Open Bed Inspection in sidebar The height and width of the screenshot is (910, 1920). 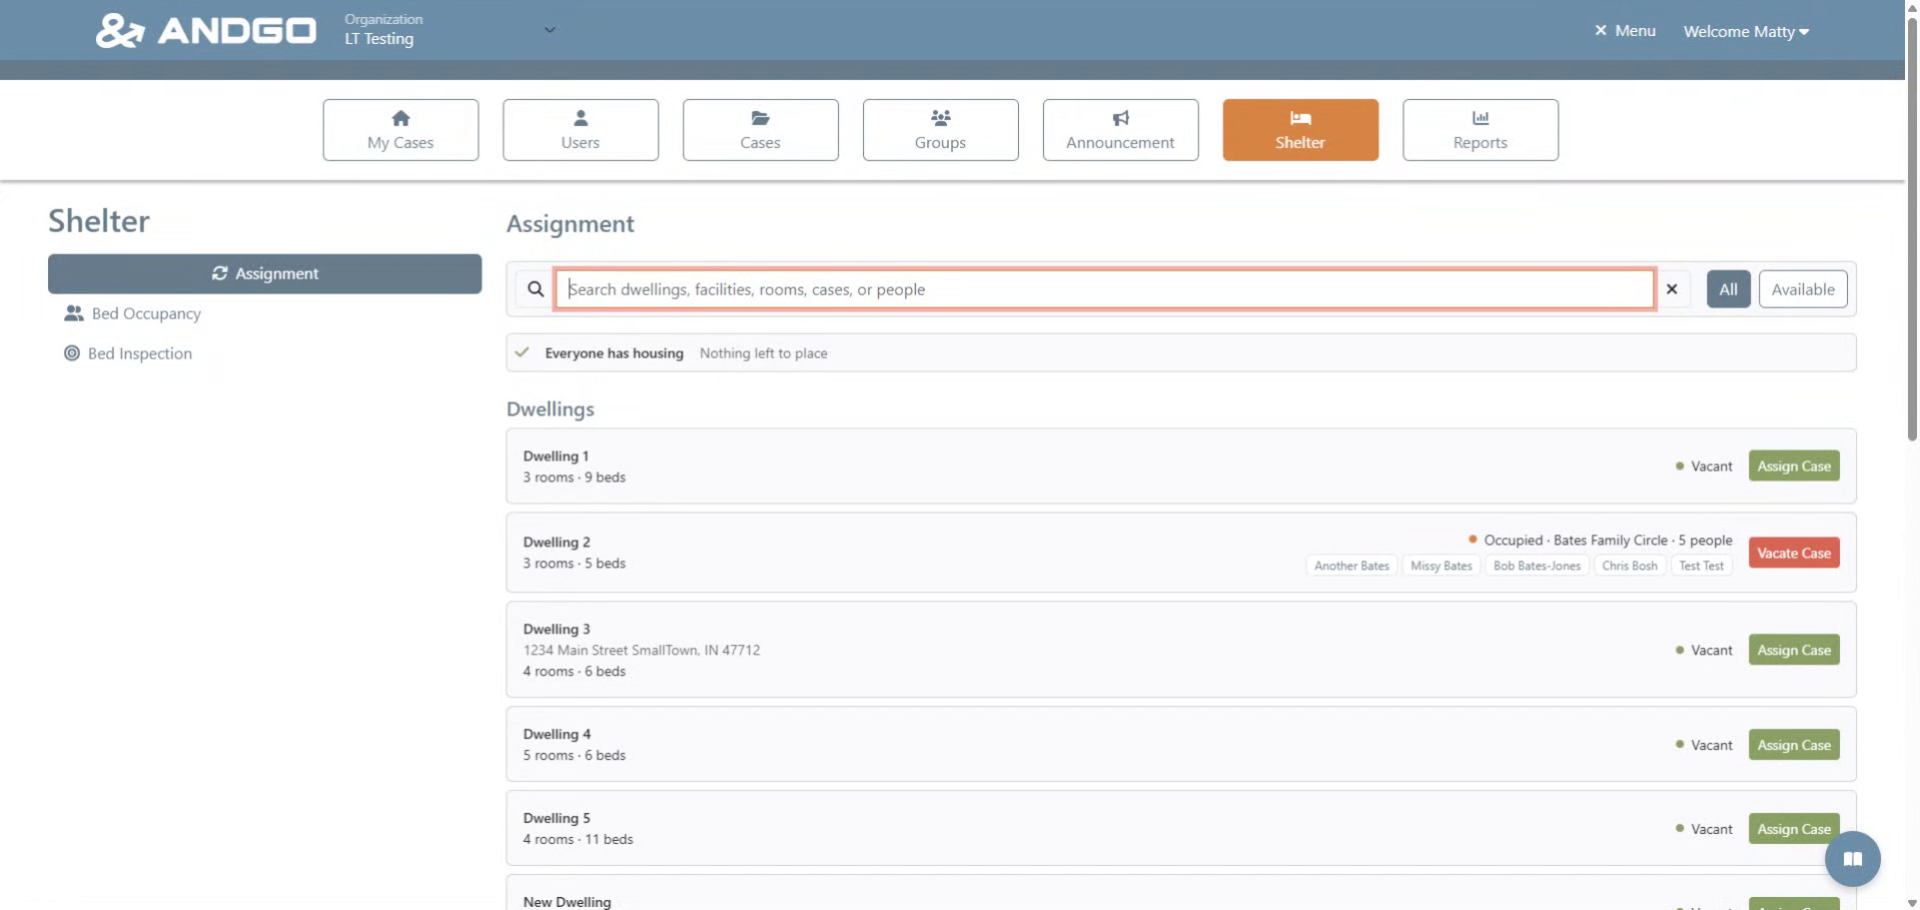click(x=128, y=354)
